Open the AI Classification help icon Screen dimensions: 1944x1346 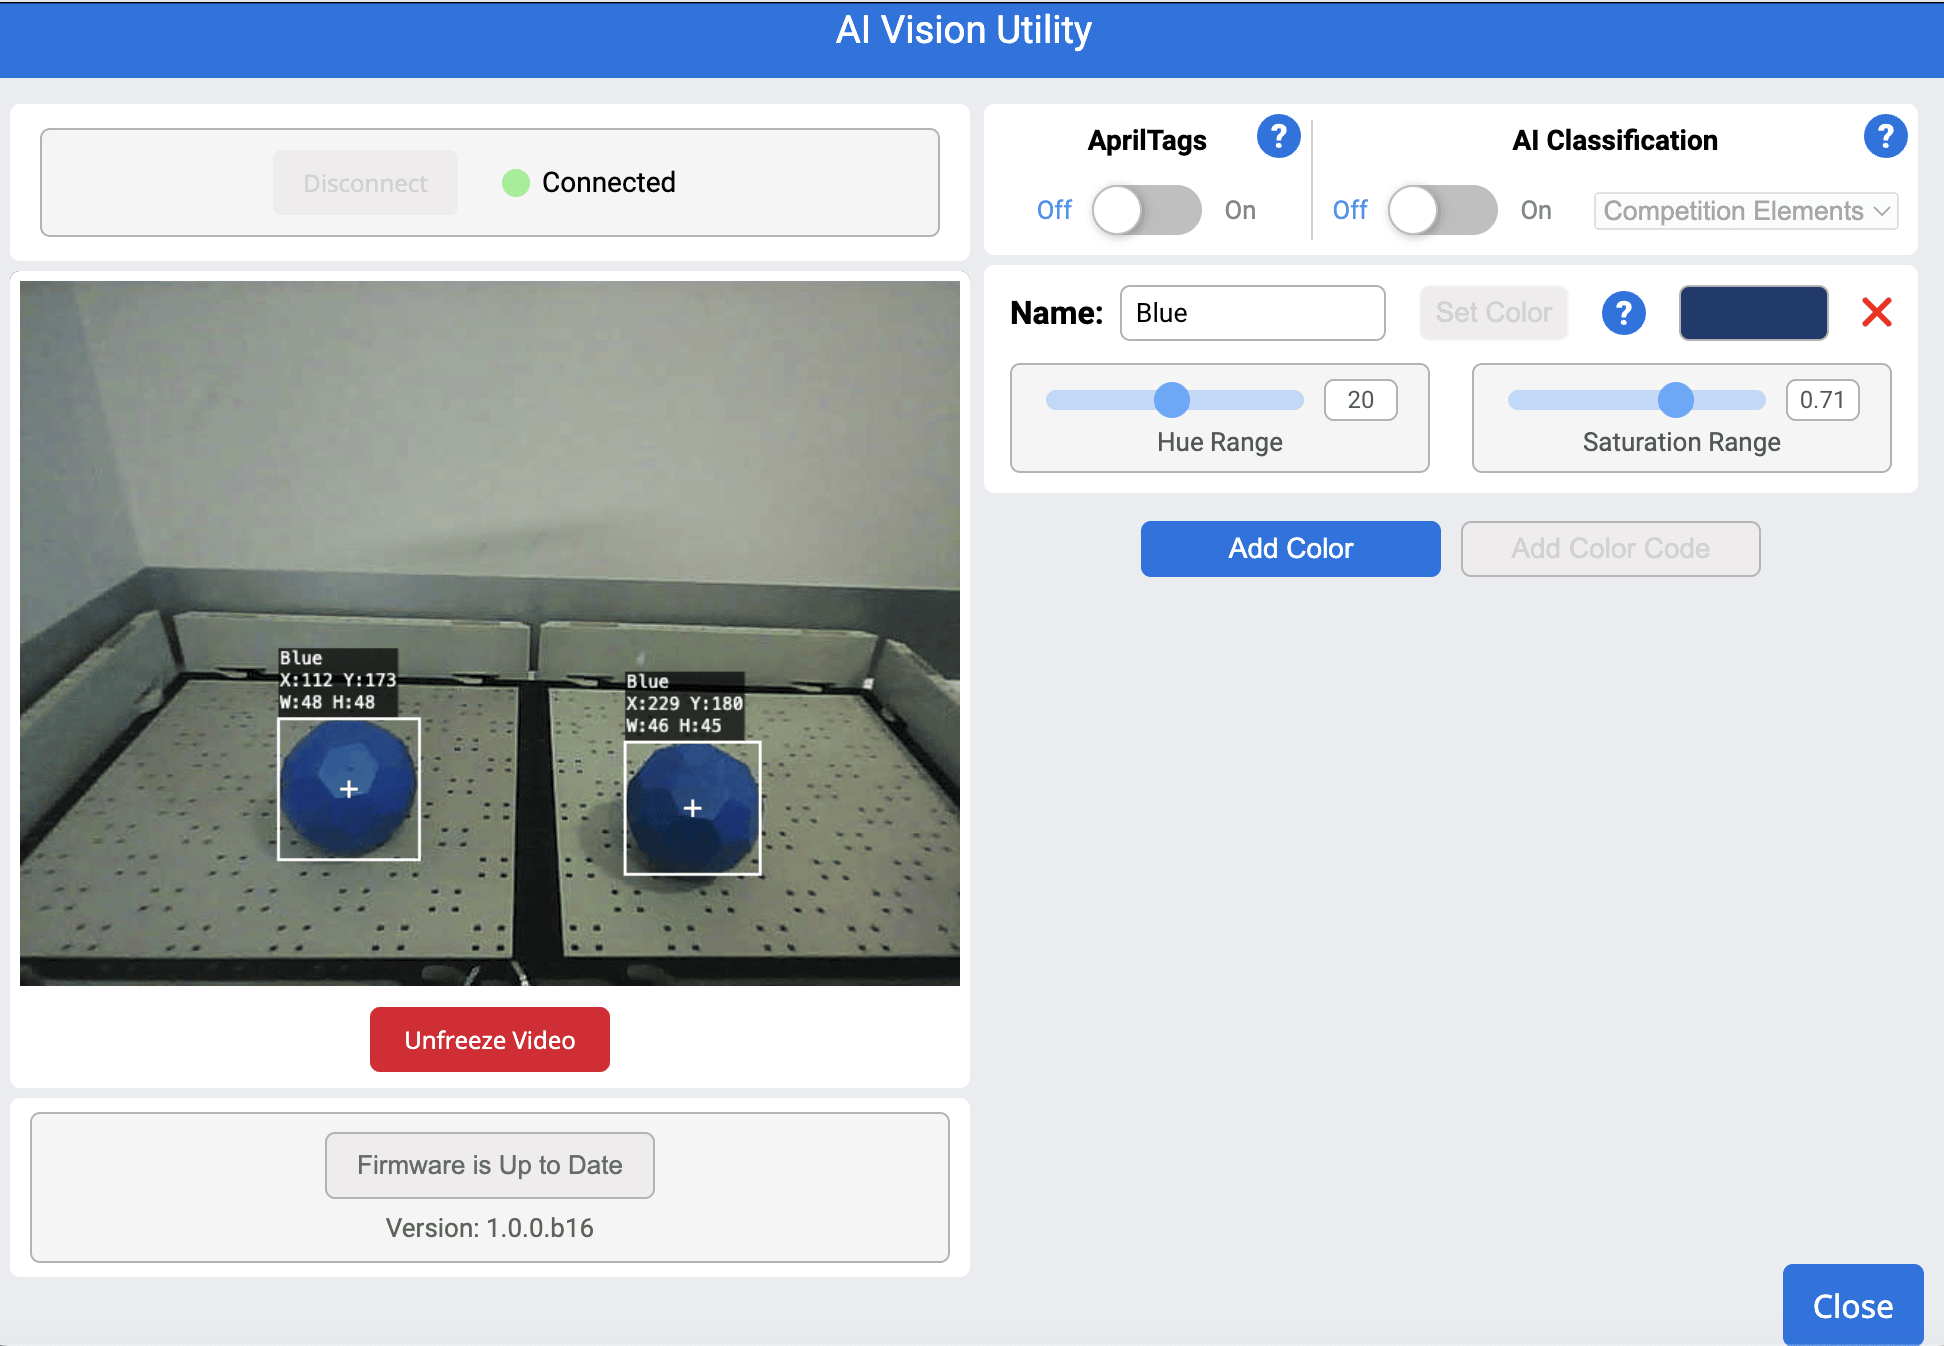click(1885, 137)
